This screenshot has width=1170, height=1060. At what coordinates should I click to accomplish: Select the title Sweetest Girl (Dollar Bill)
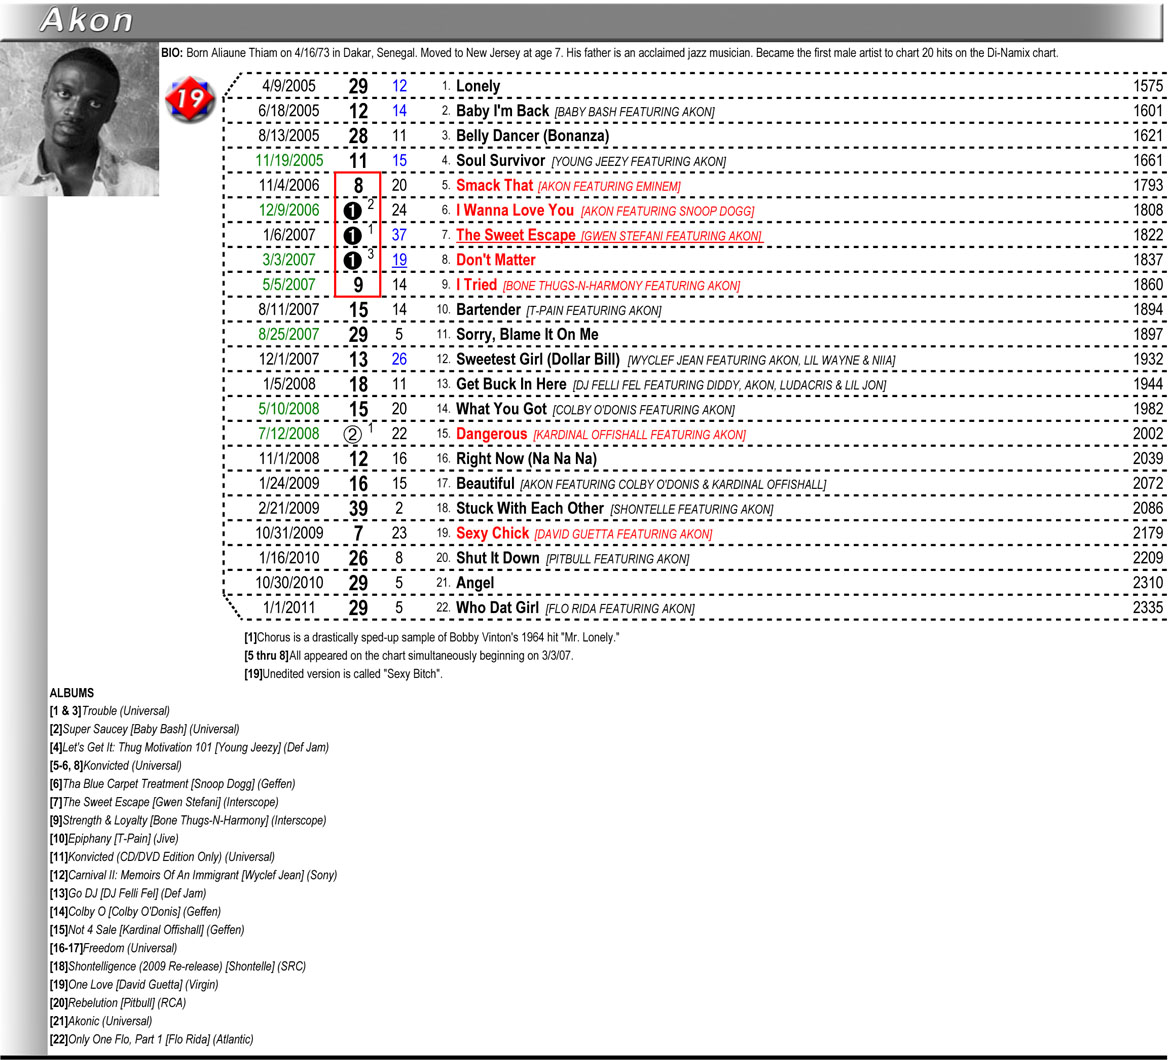538,360
